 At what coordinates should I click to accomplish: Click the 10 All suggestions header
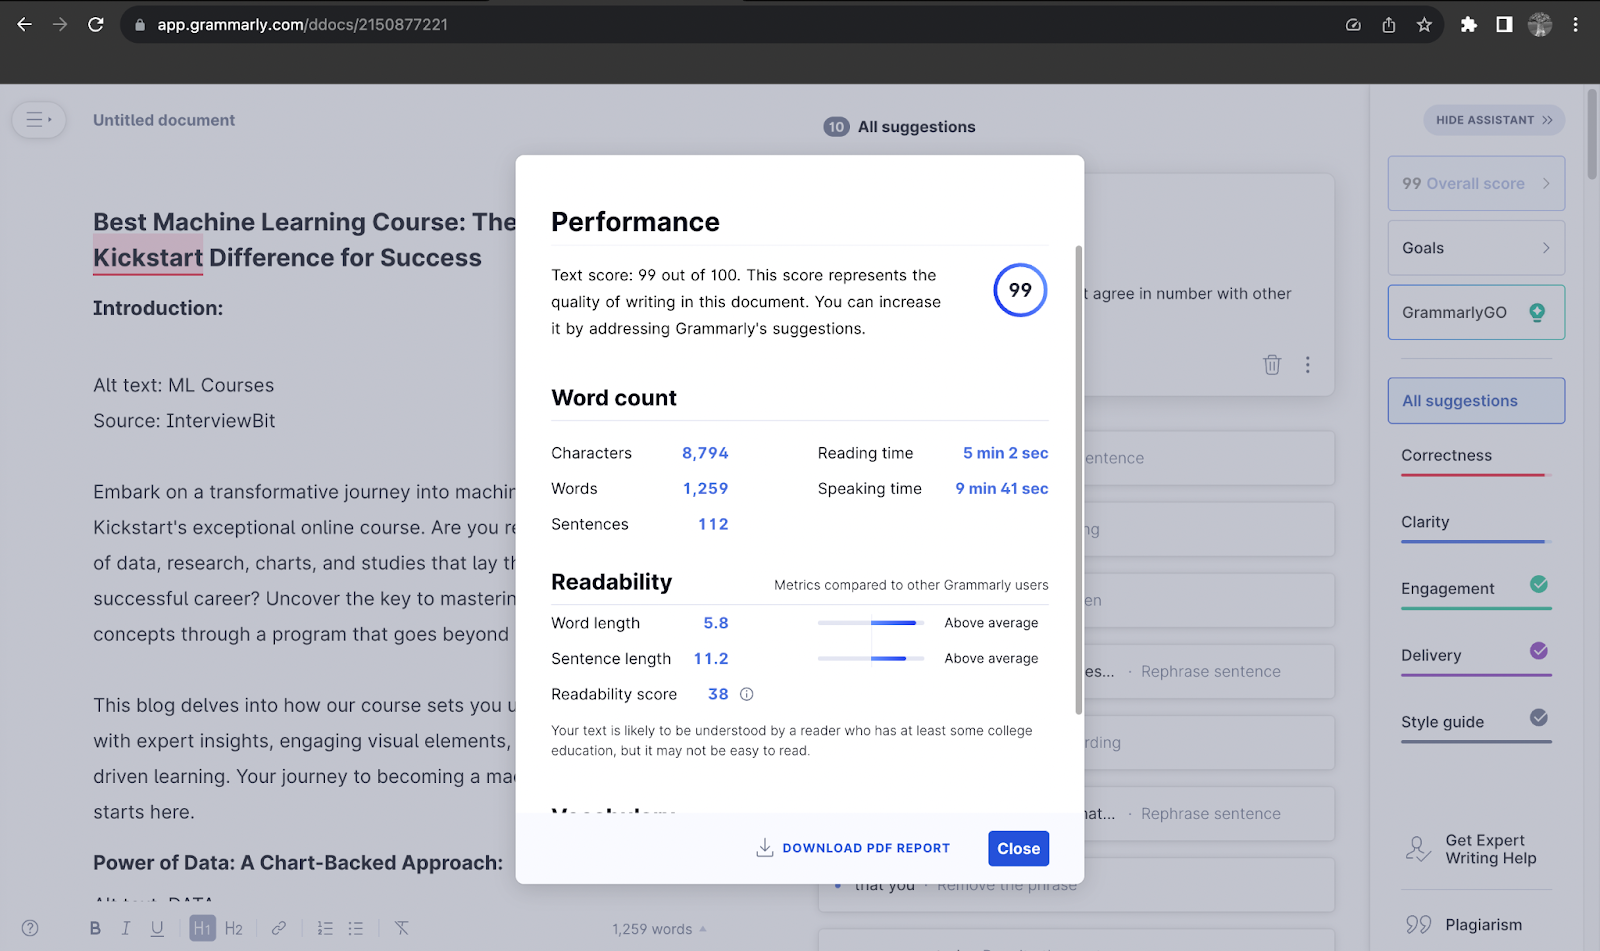899,127
